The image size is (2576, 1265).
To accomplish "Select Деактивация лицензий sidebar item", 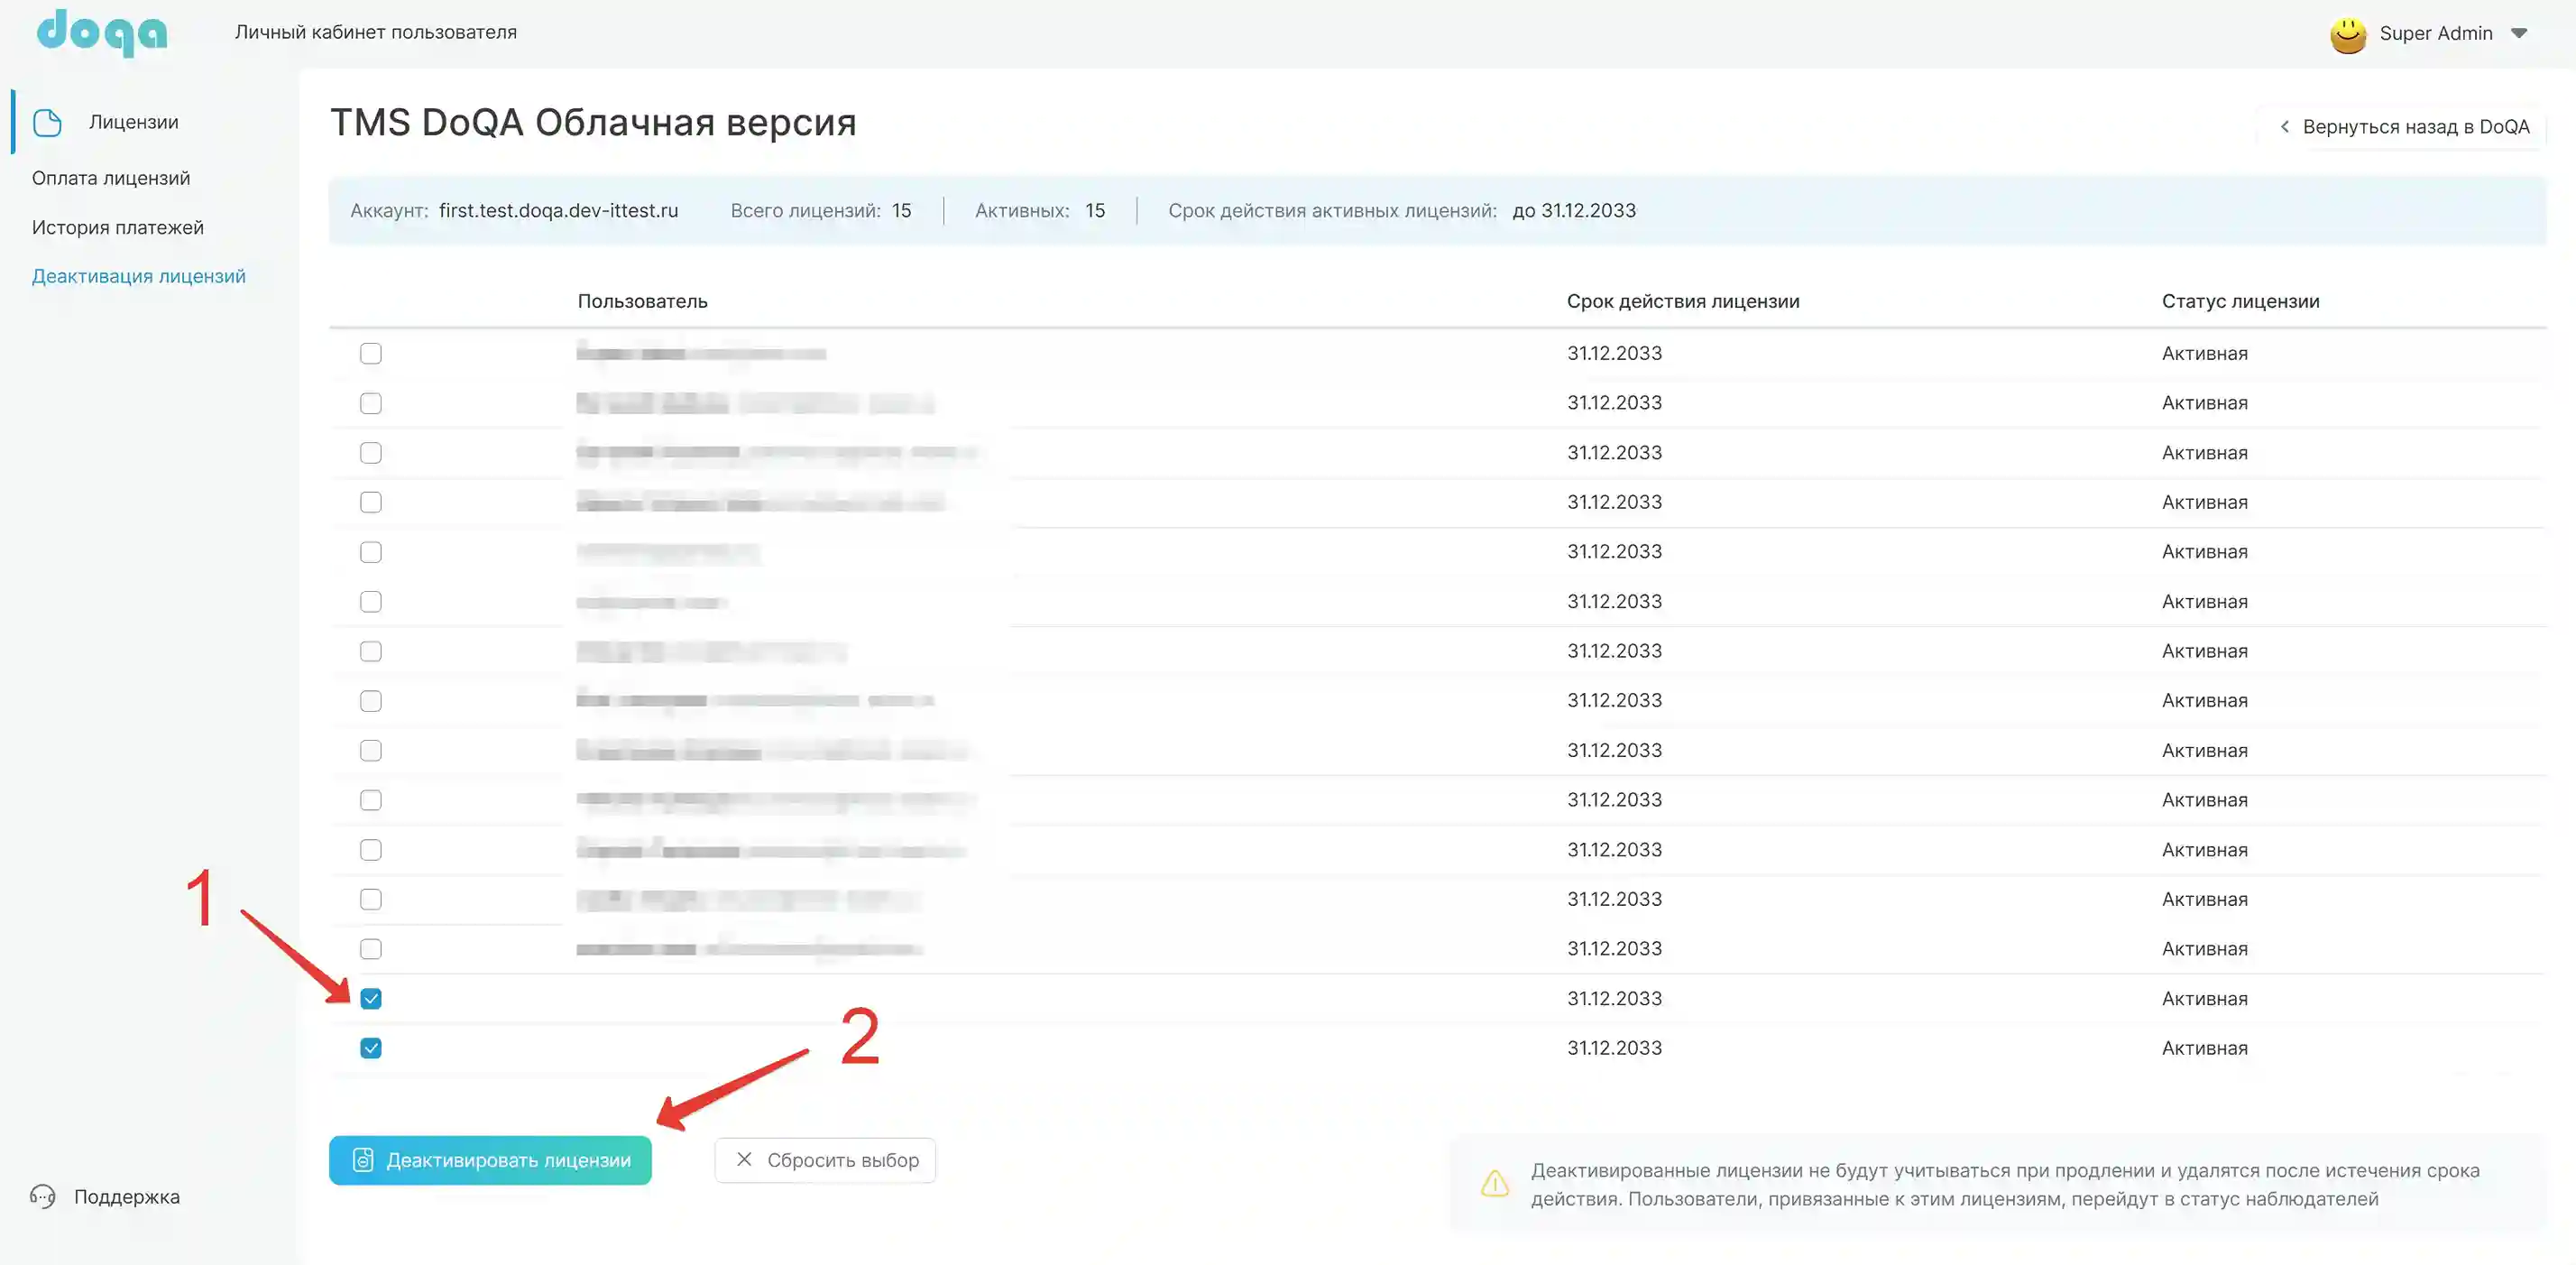I will coord(139,276).
